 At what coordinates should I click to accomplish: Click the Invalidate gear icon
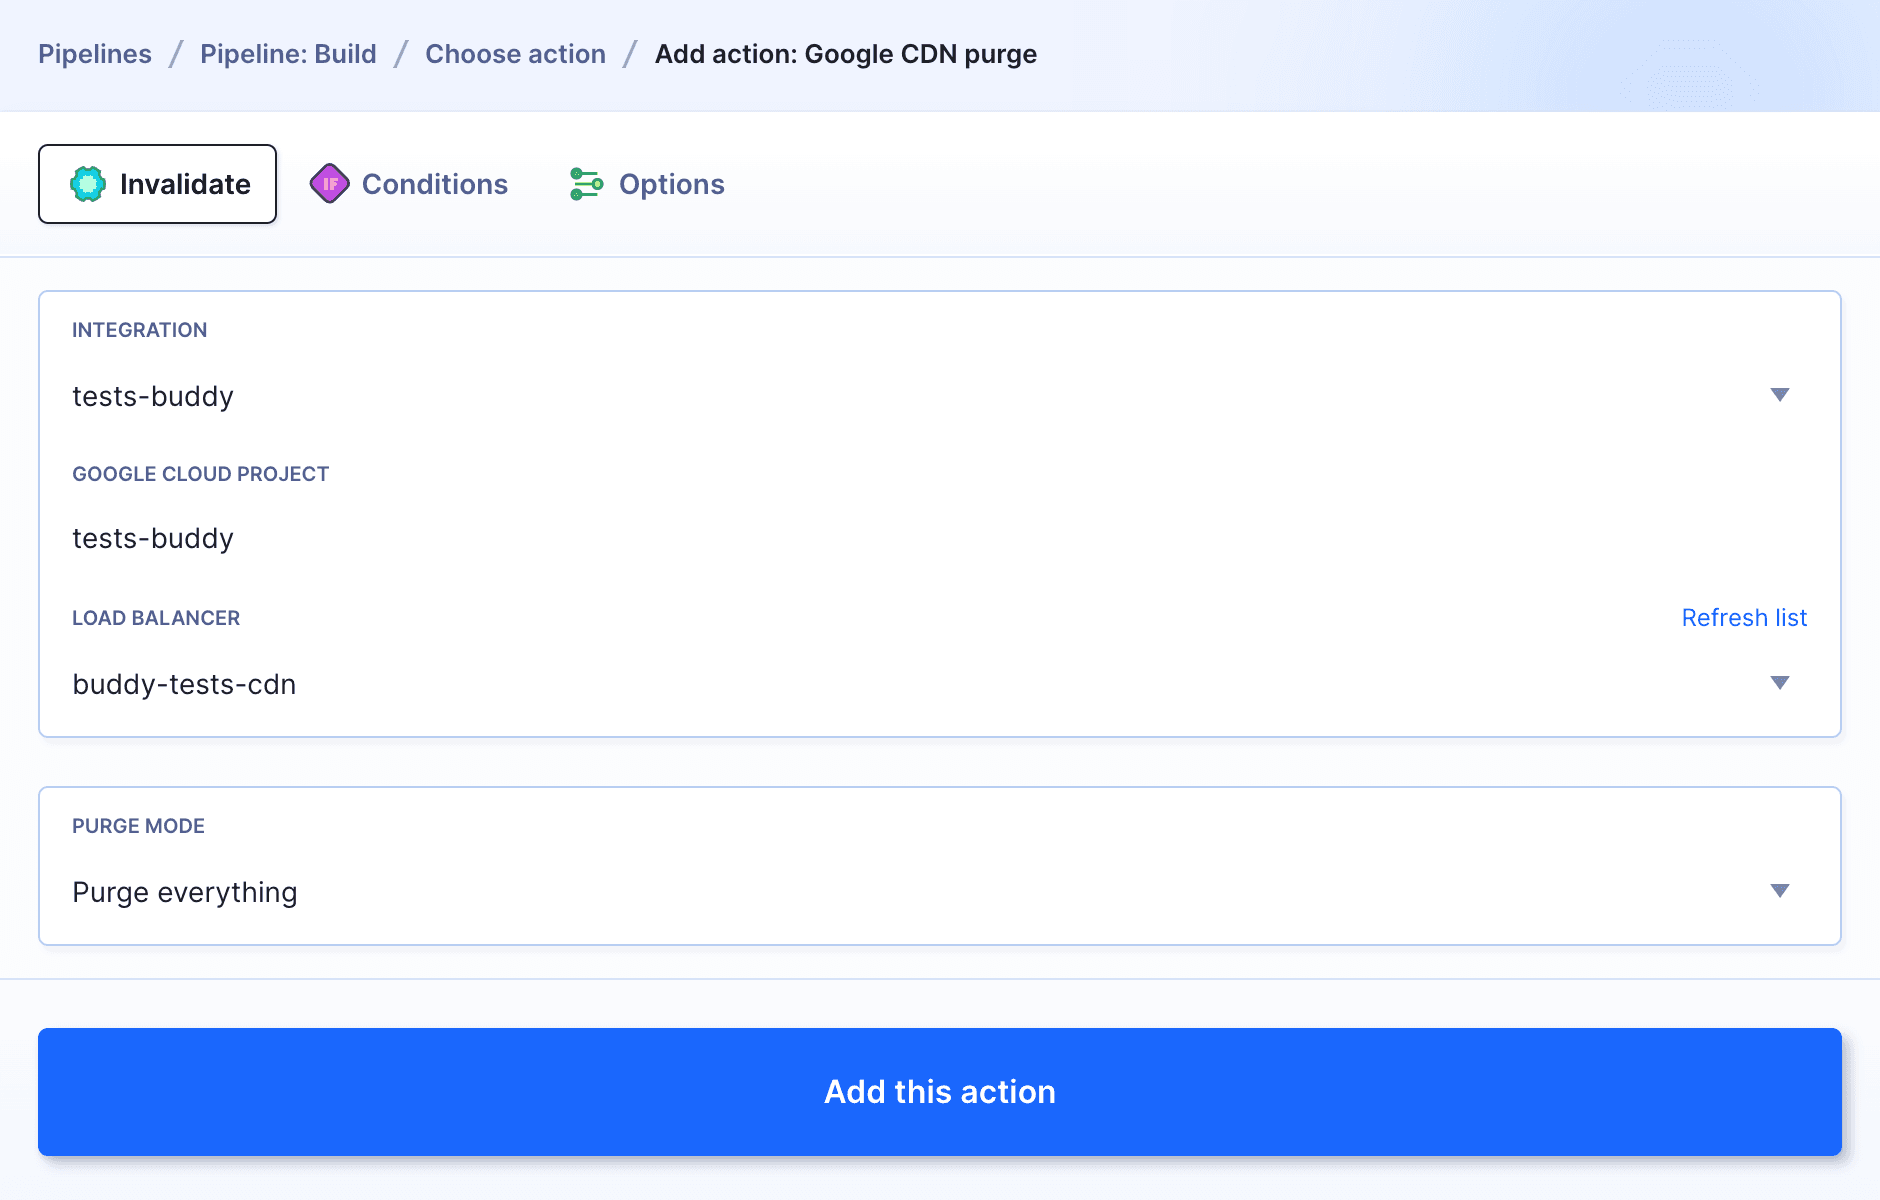88,183
